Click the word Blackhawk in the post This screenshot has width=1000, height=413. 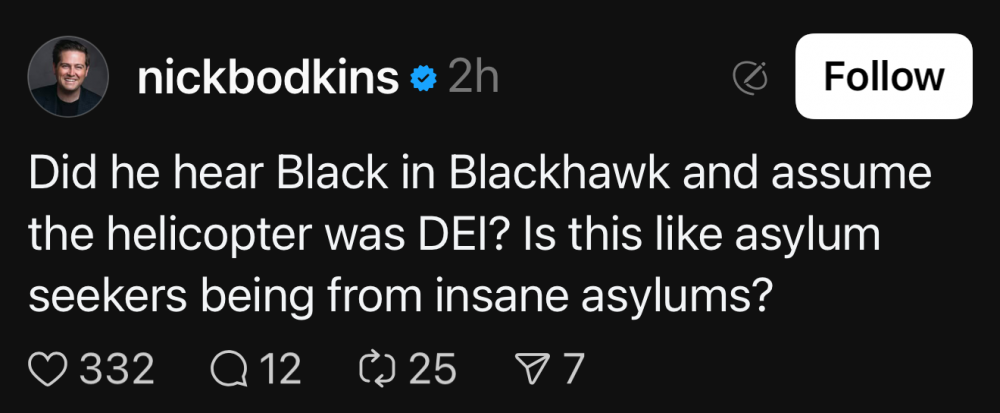coord(541,176)
